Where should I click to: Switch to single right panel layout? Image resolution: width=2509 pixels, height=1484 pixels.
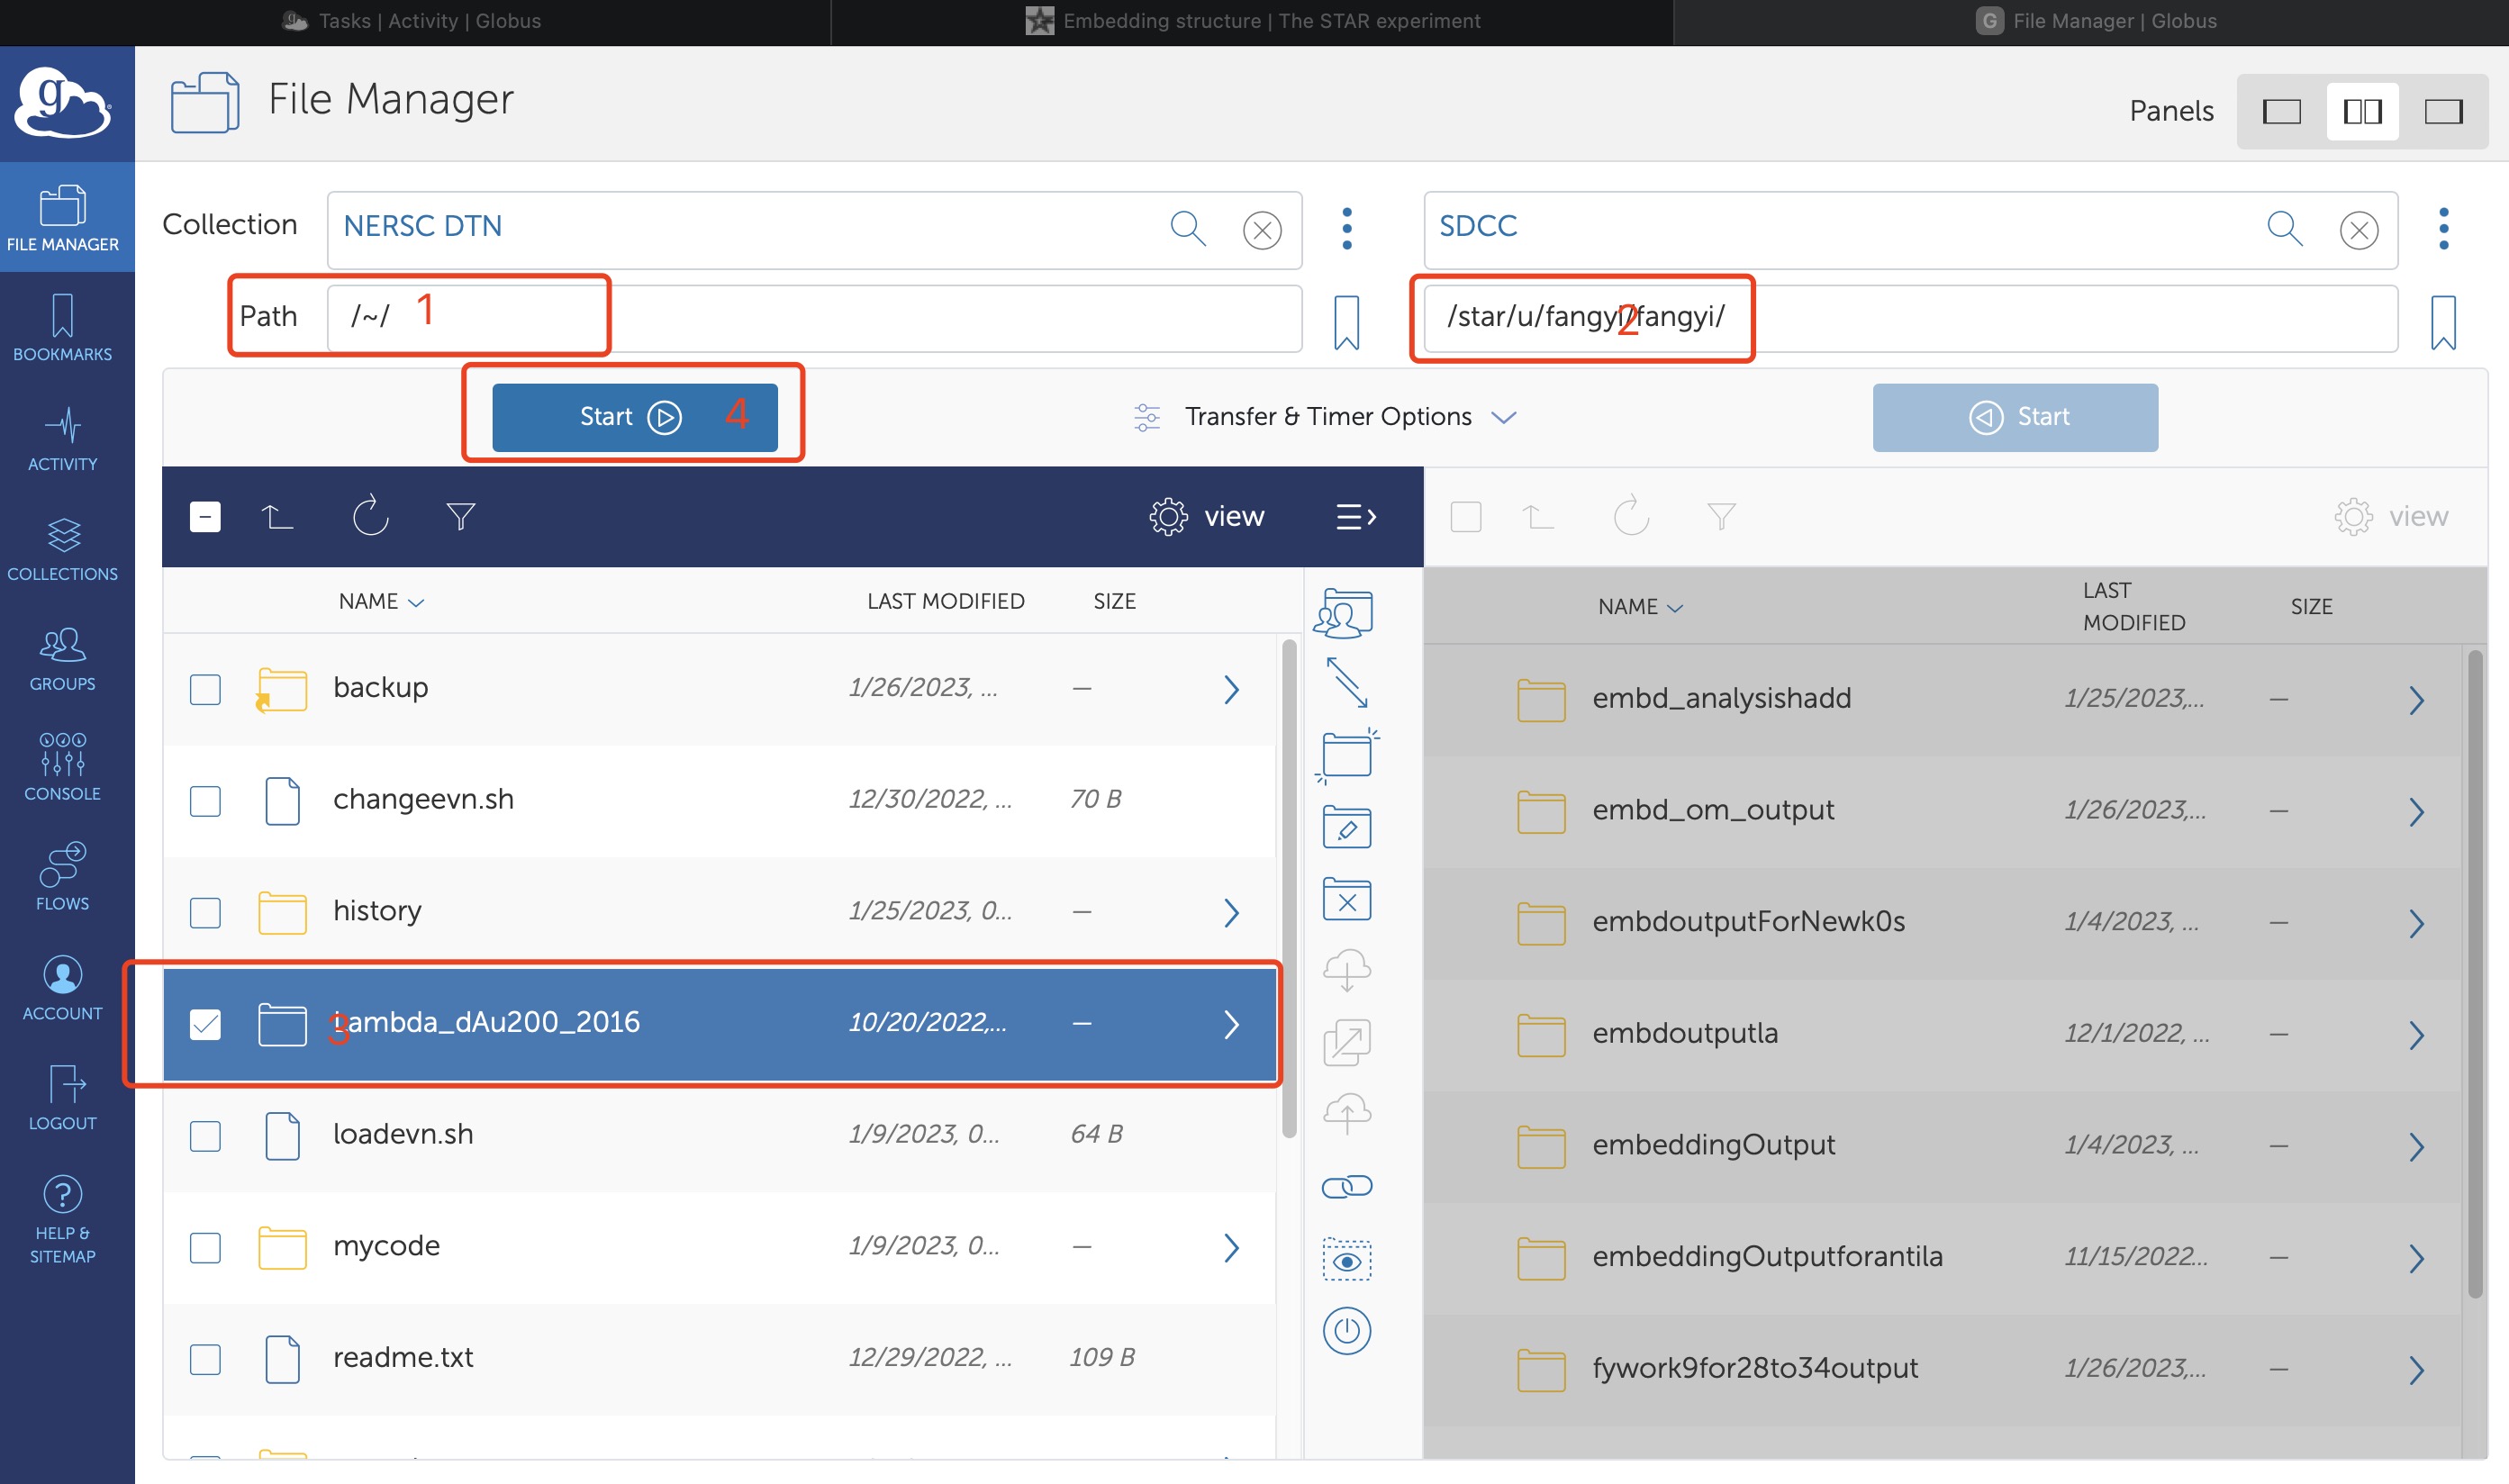[2442, 111]
